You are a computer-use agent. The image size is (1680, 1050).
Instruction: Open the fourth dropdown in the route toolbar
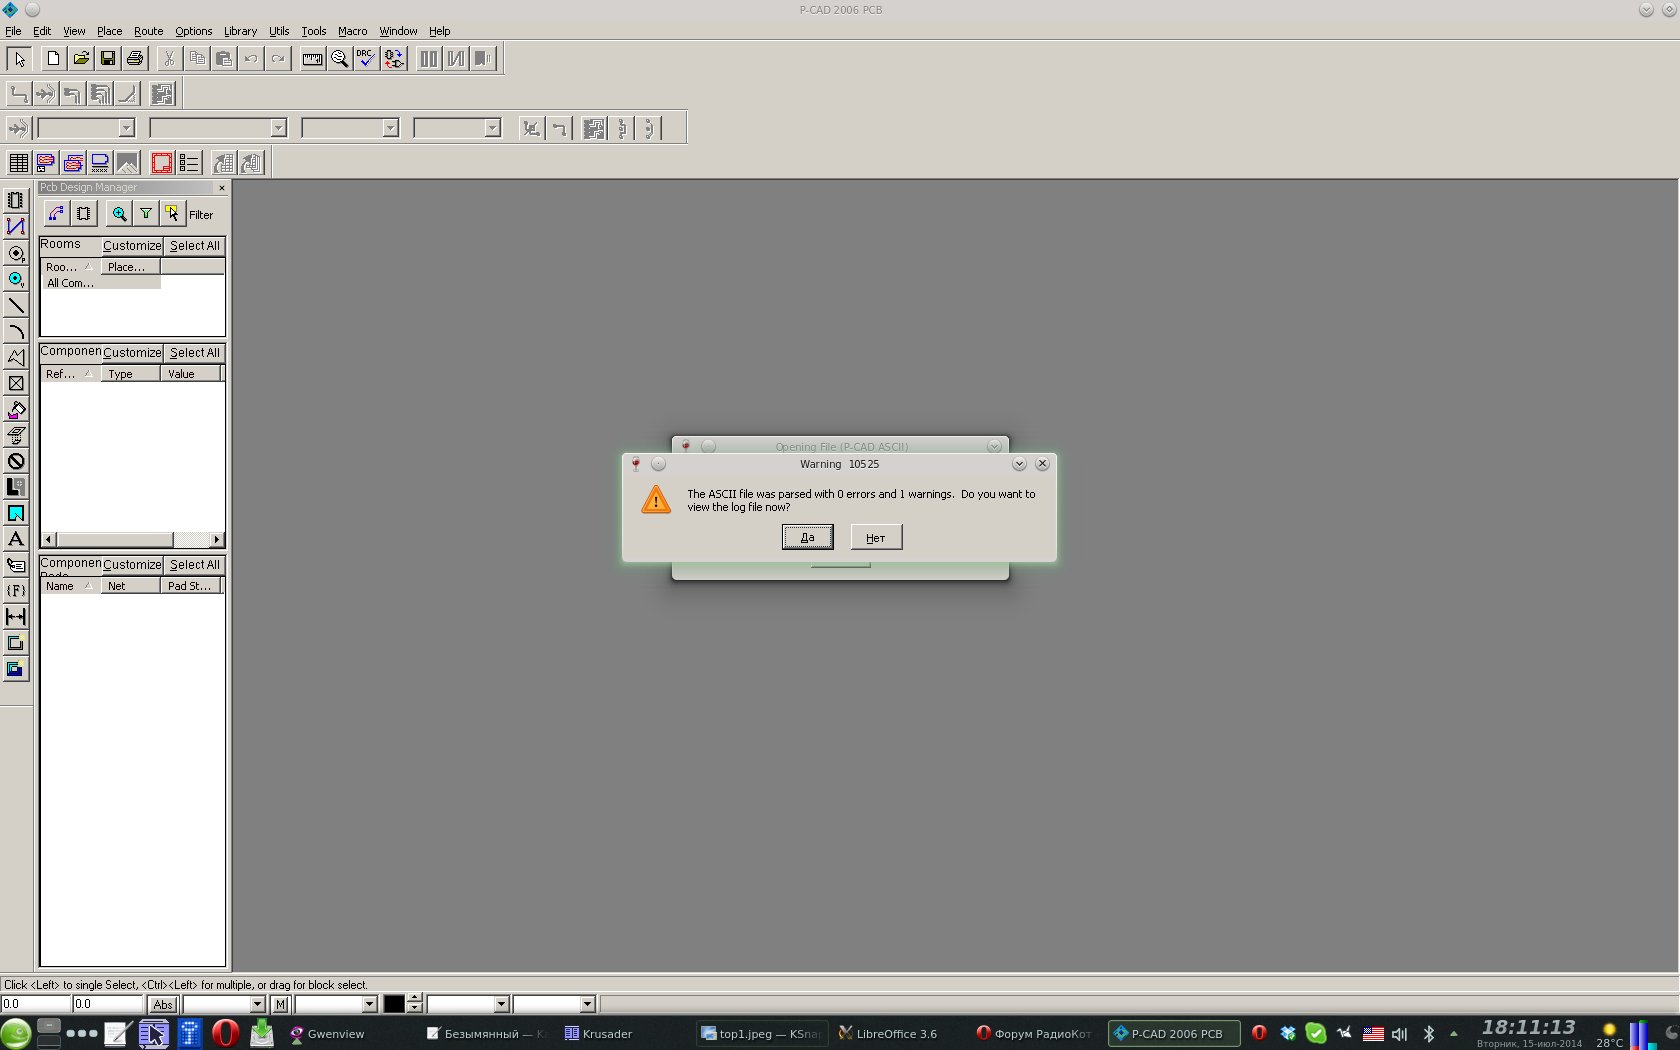492,128
